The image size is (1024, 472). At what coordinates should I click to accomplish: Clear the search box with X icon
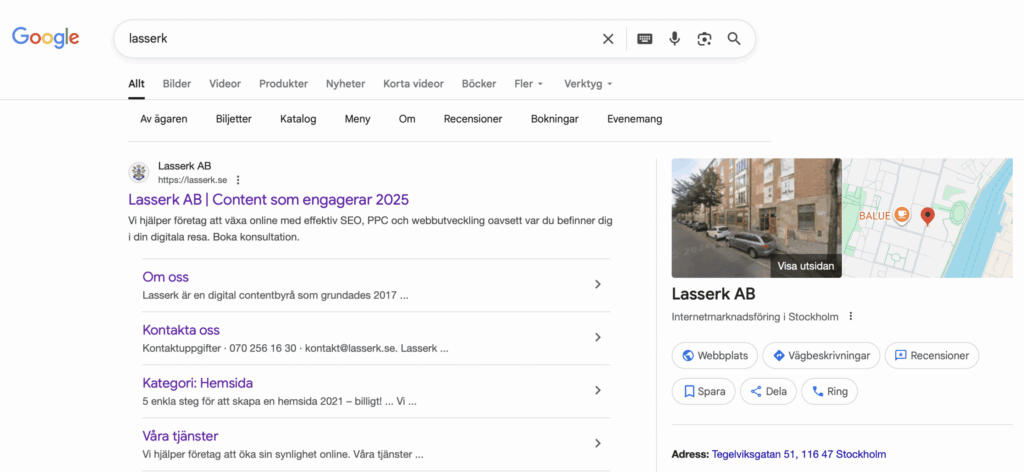click(608, 39)
